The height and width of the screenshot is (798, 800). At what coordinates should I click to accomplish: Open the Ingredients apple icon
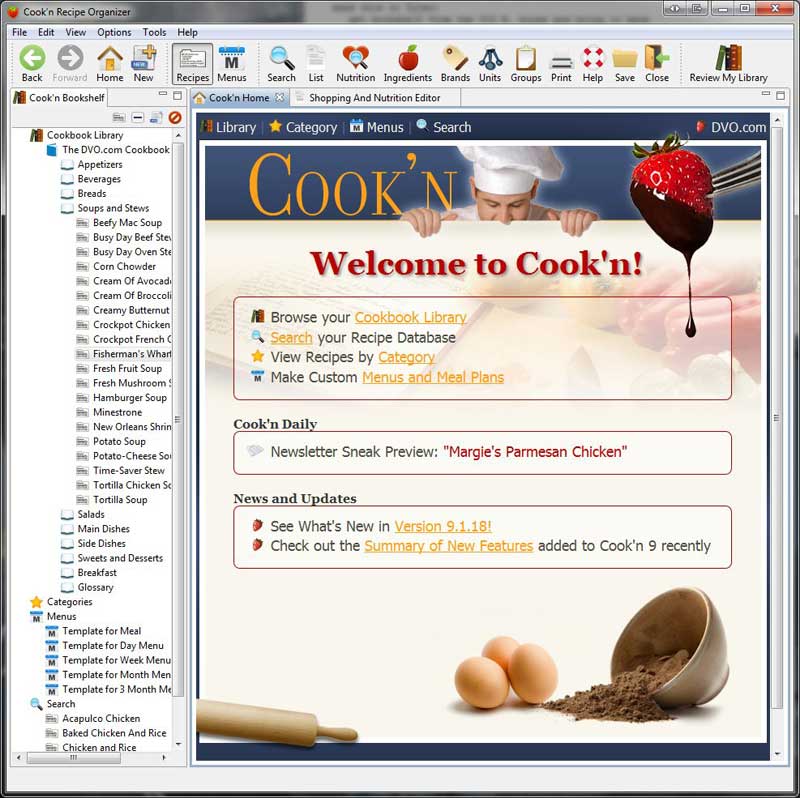point(408,64)
